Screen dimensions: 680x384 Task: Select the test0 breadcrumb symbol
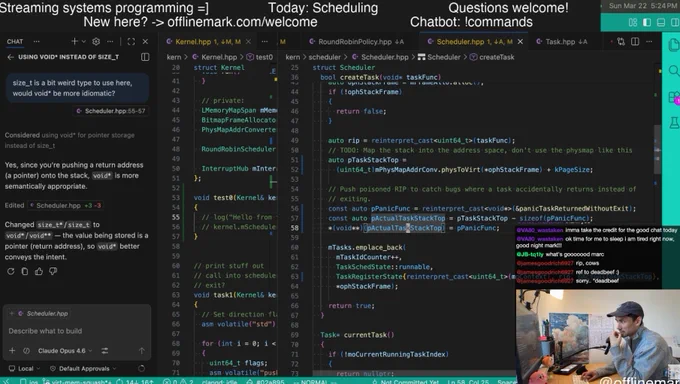click(x=259, y=57)
